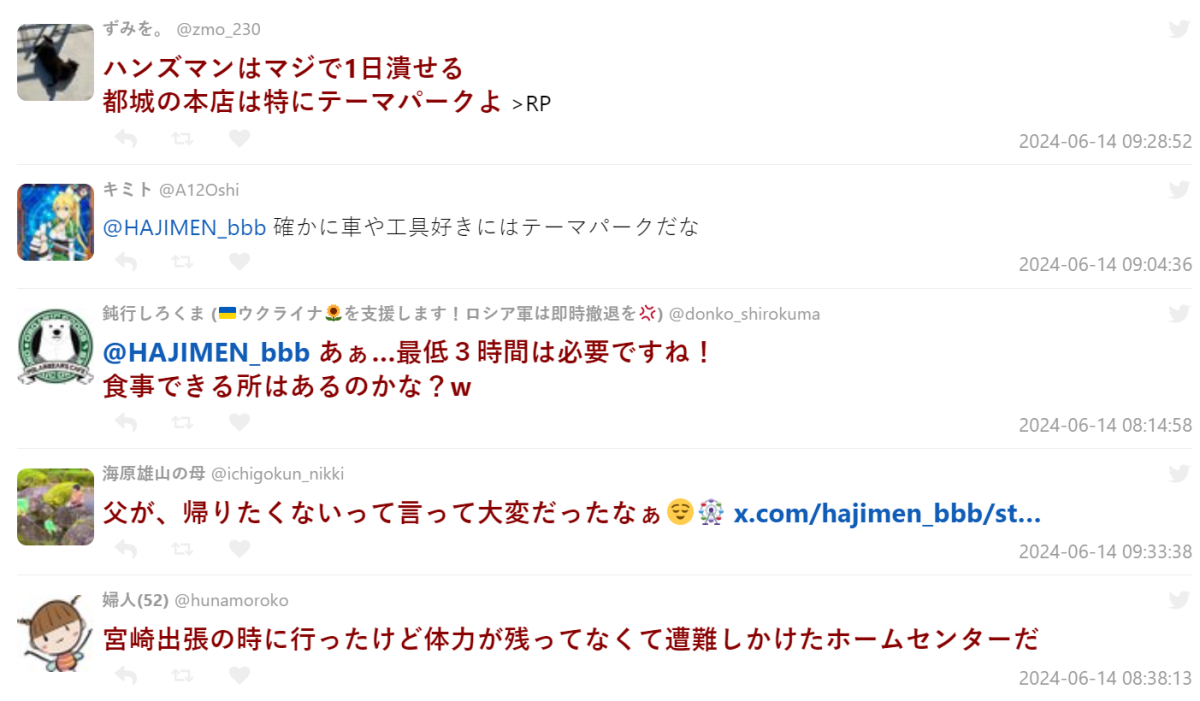Reply to the tweet by @zmo_230
Viewport: 1200px width, 701px height.
pos(126,138)
